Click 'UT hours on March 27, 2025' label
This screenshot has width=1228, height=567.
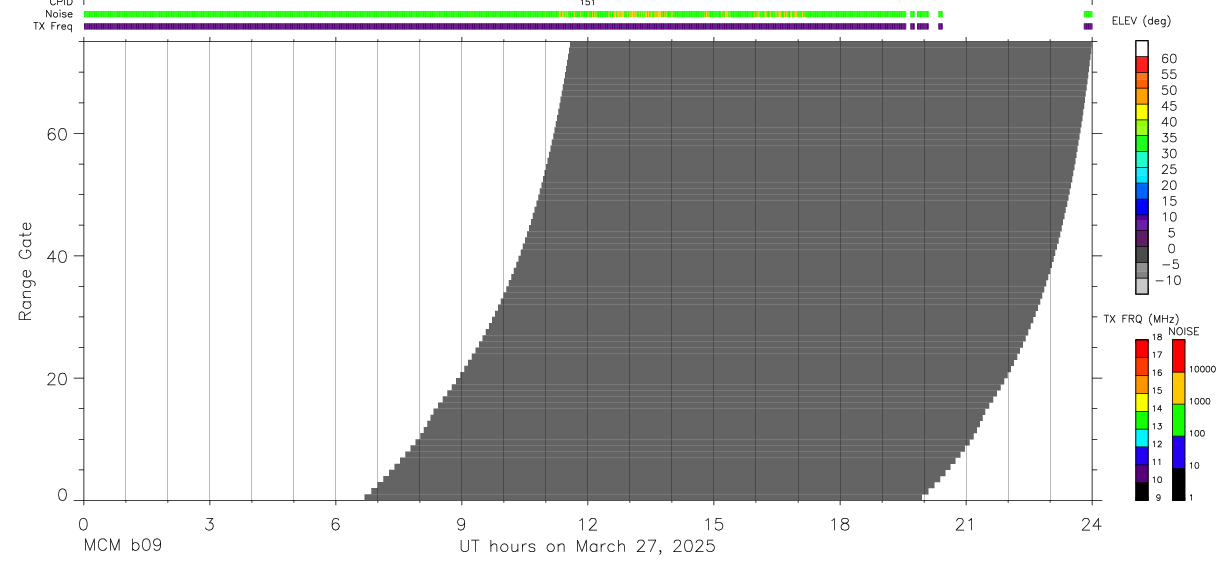[x=587, y=547]
